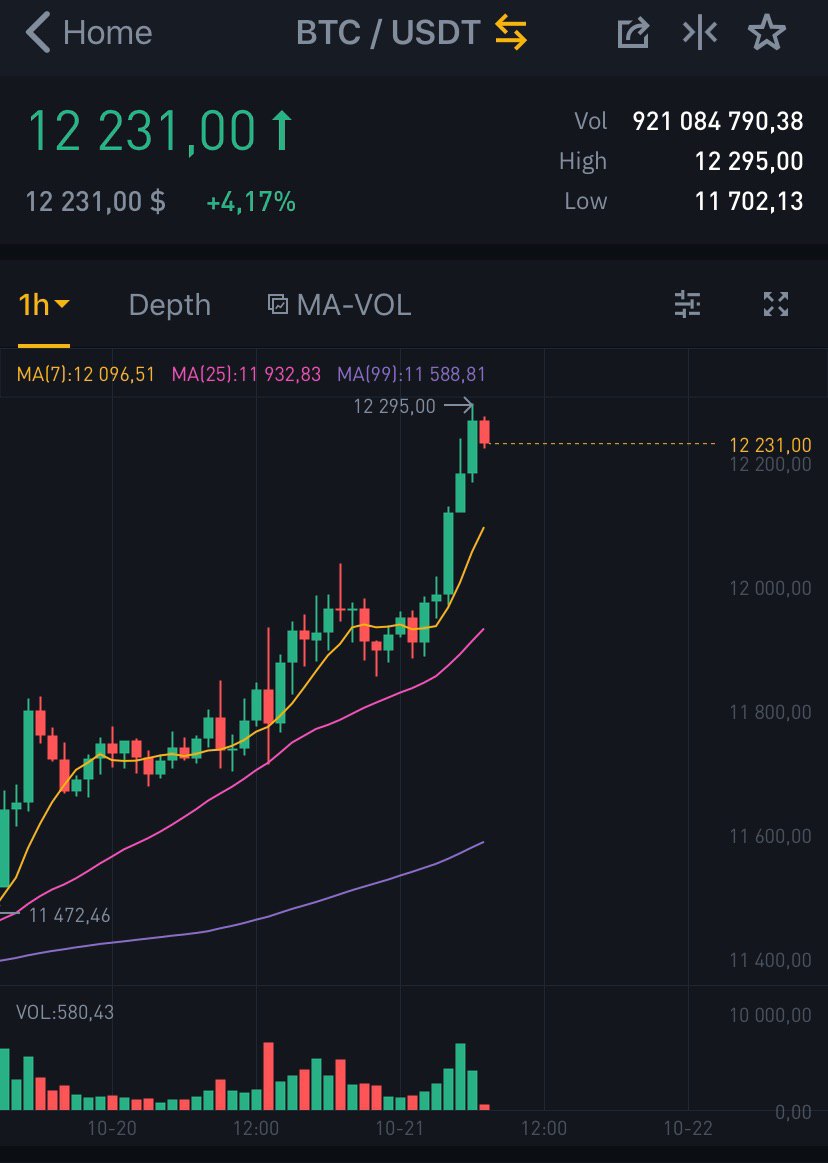Select the MA(25) indicator value label
The height and width of the screenshot is (1163, 828).
tap(247, 374)
